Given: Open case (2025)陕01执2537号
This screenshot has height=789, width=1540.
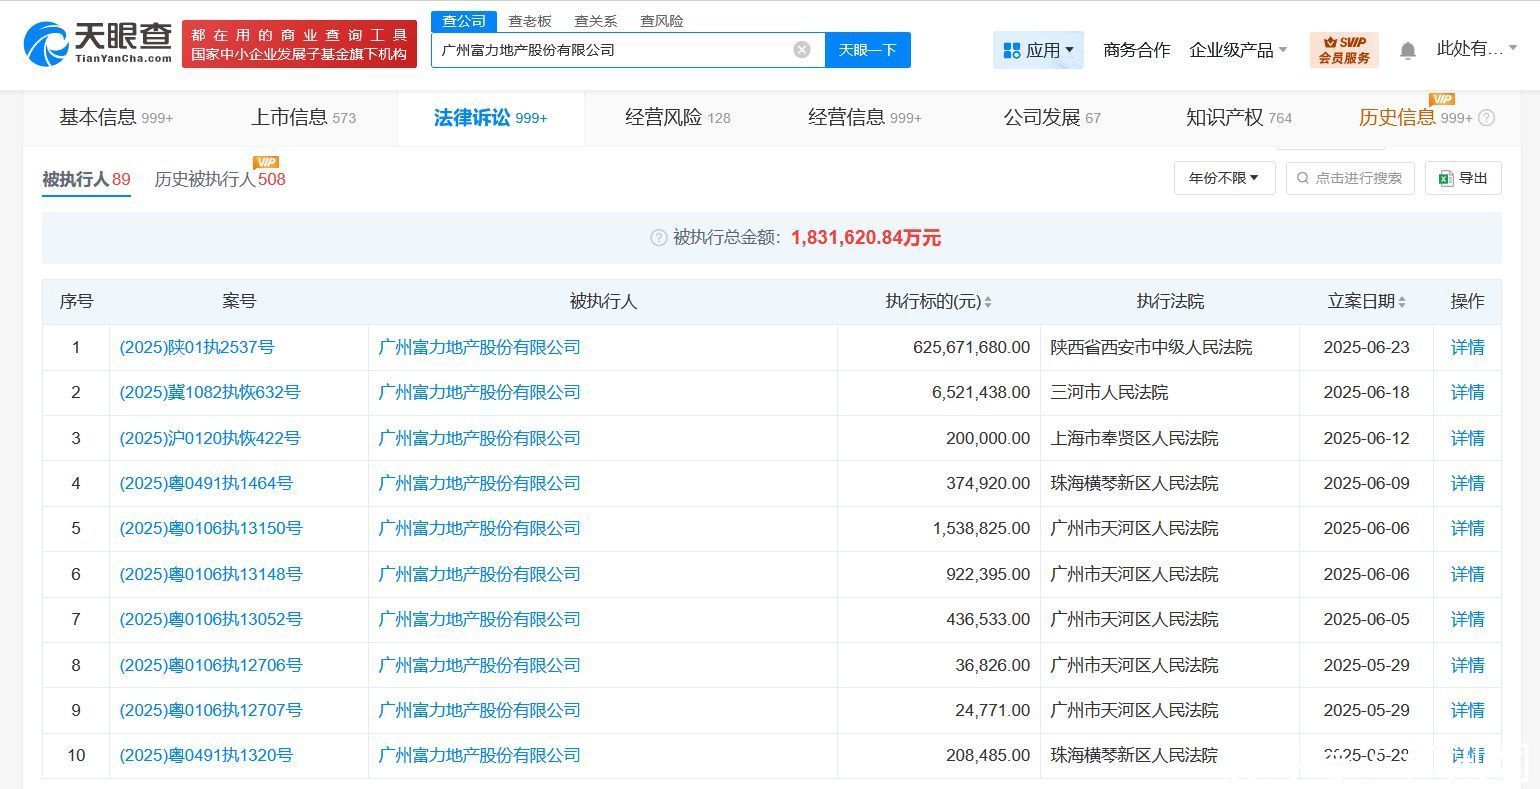Looking at the screenshot, I should 197,348.
